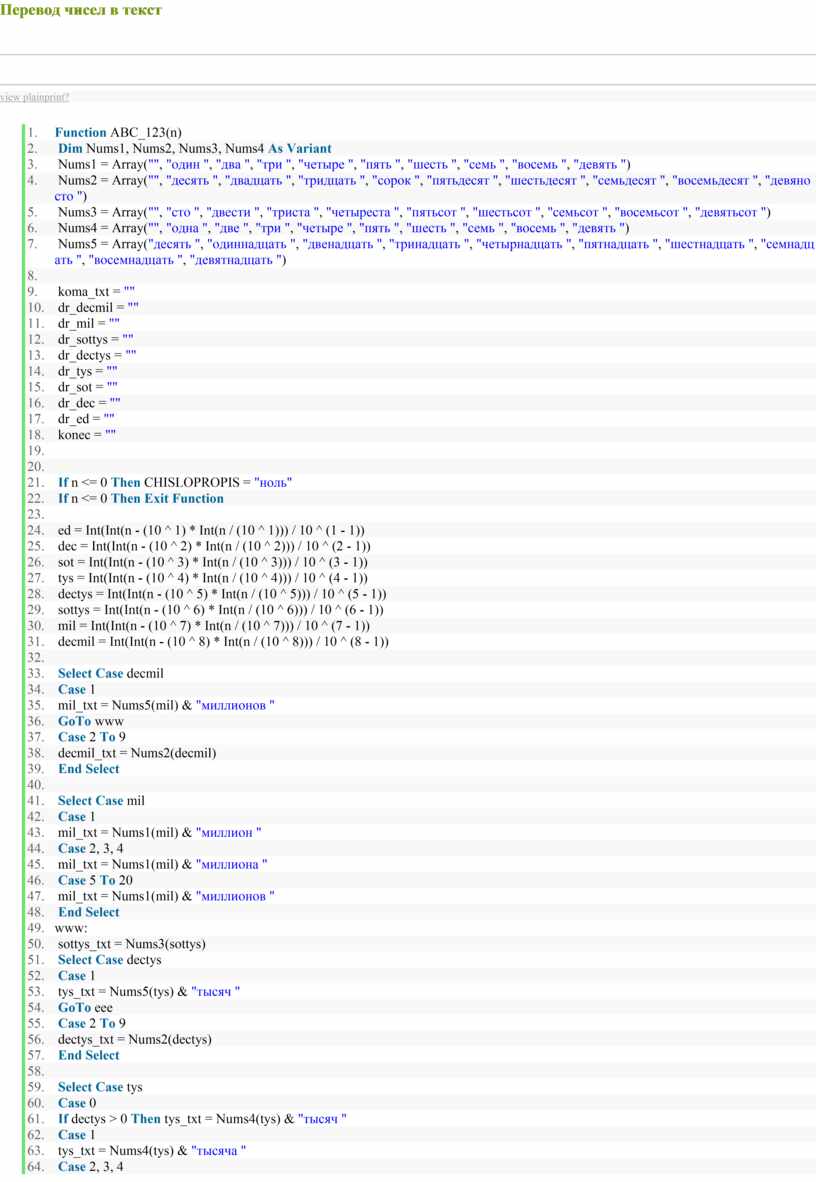Click the 'www:' label line
The height and width of the screenshot is (1182, 816).
72,928
